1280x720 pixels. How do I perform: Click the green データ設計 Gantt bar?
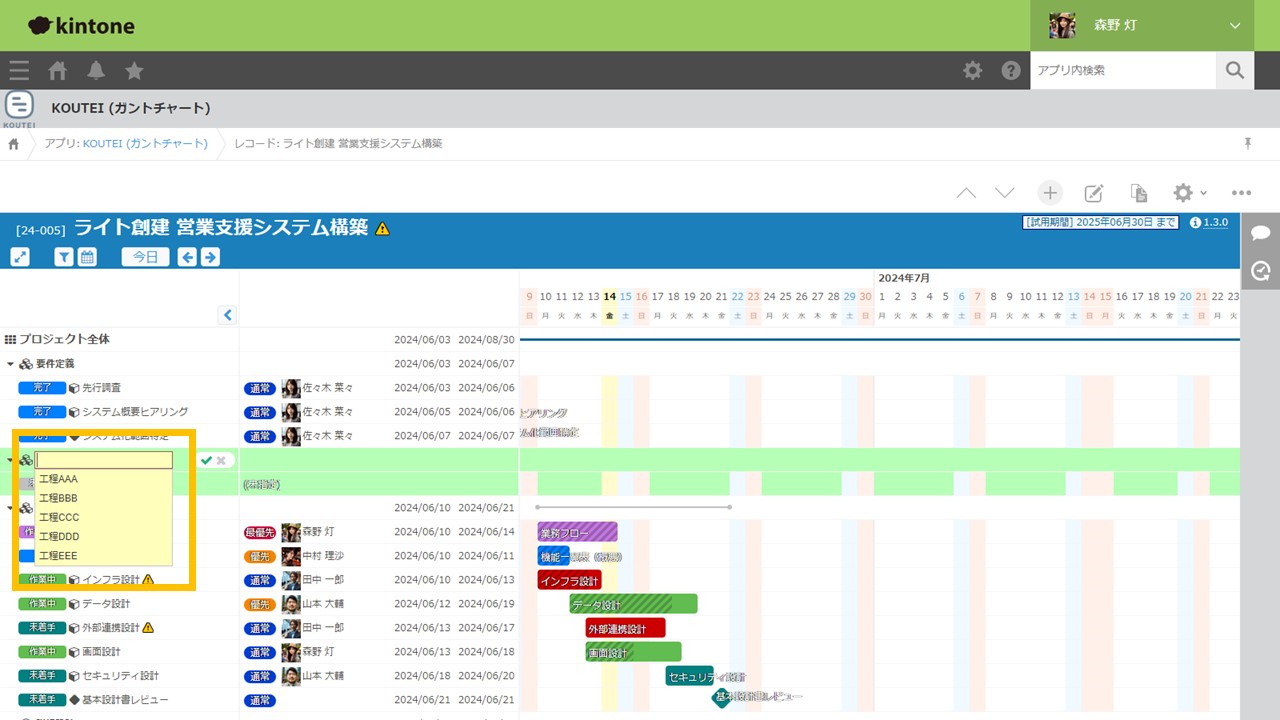coord(633,604)
